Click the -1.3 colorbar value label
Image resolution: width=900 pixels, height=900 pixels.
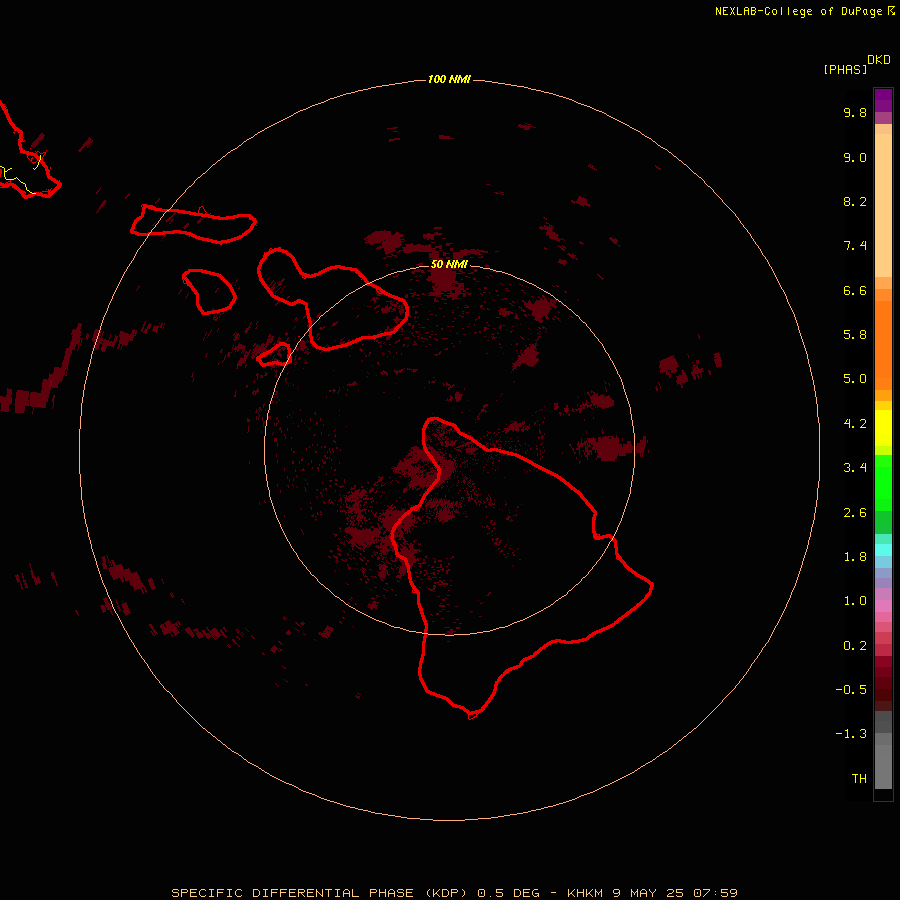click(851, 734)
